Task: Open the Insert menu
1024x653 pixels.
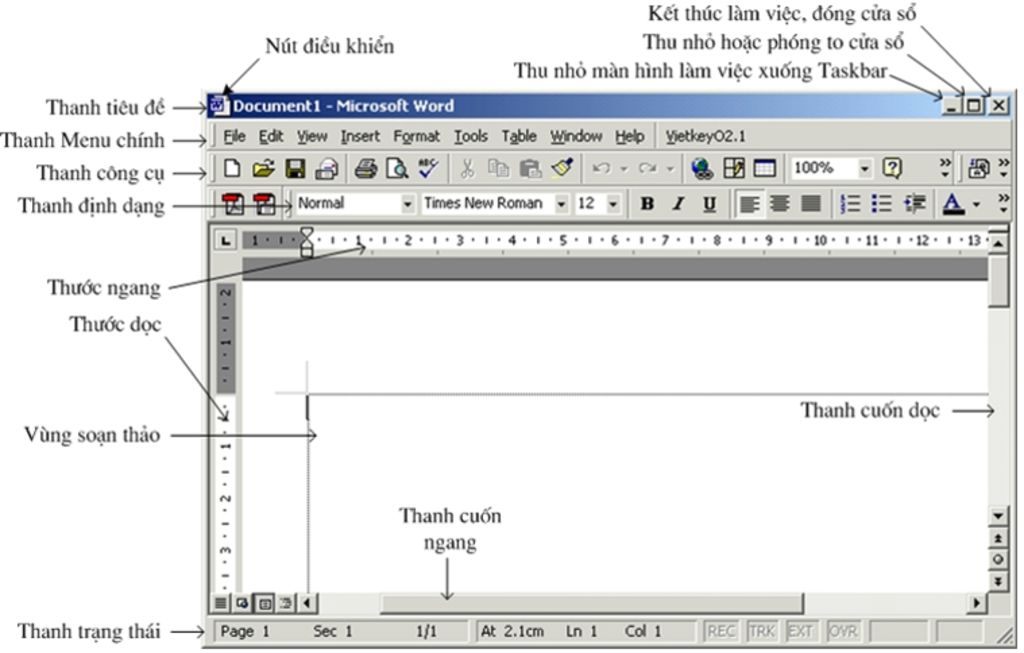Action: [360, 136]
